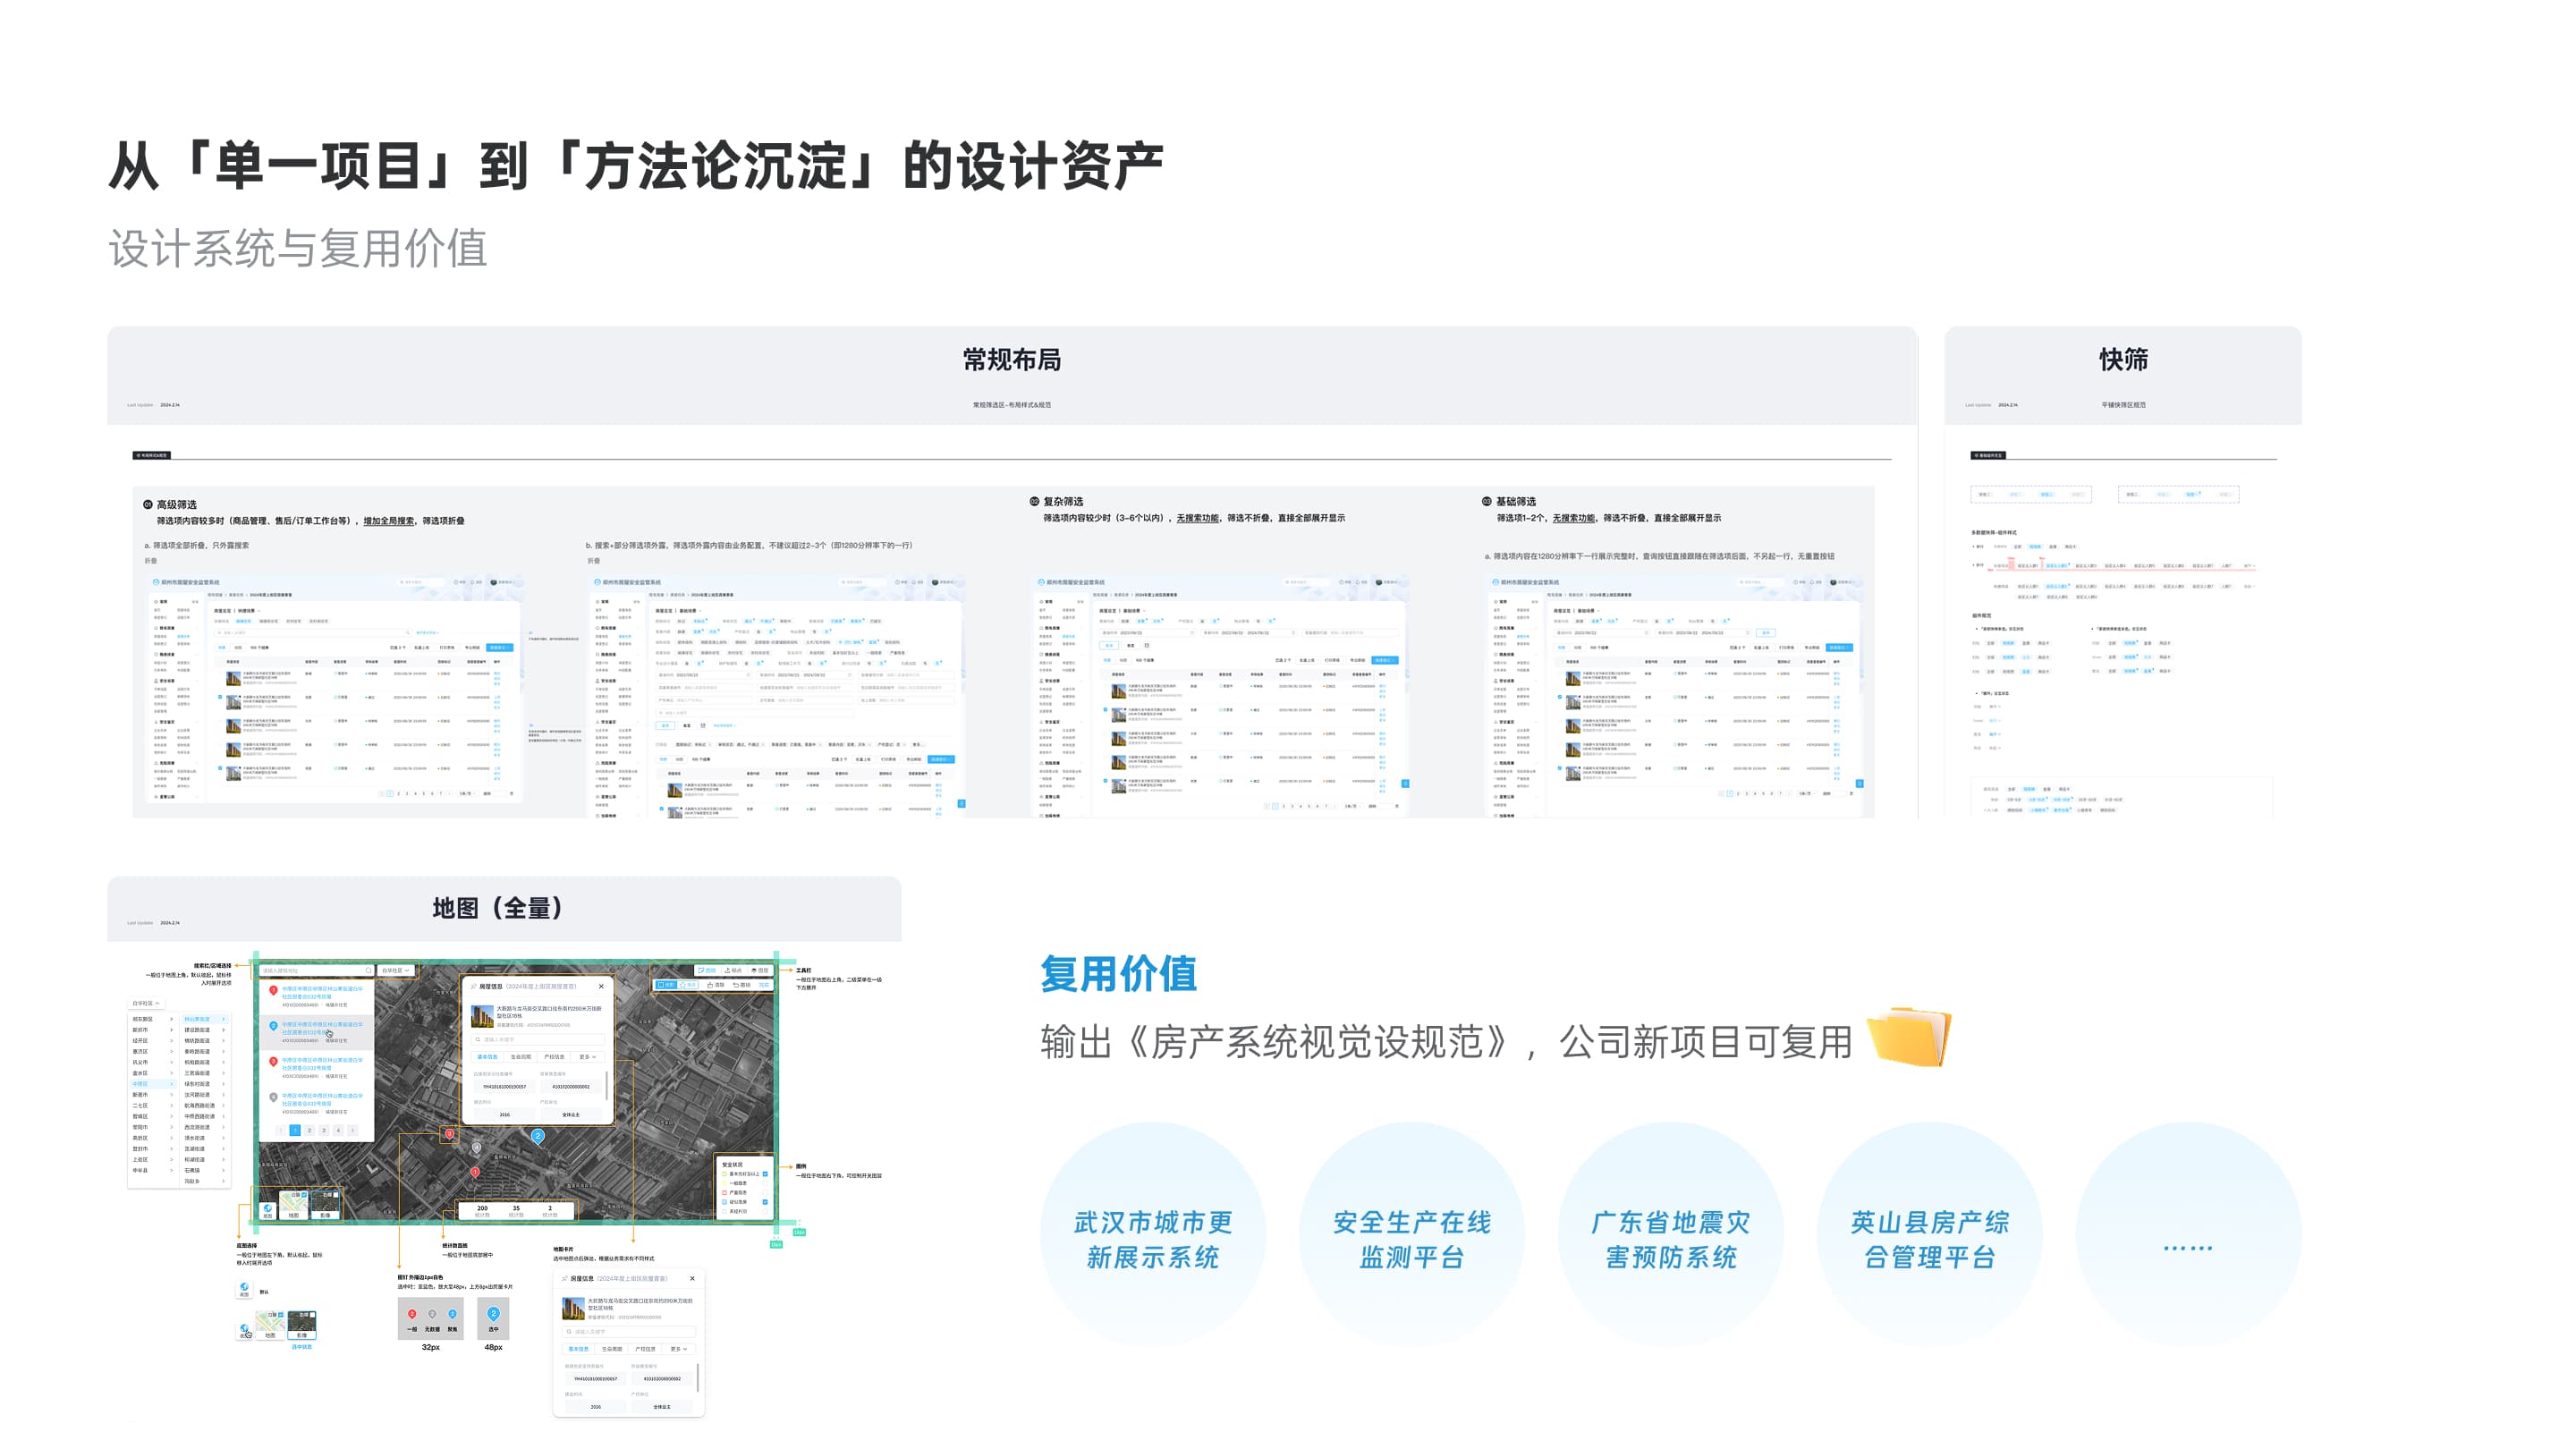Image resolution: width=2576 pixels, height=1449 pixels.
Task: Collapse the standalone 白华社区 selector above the region list
Action: [146, 1003]
